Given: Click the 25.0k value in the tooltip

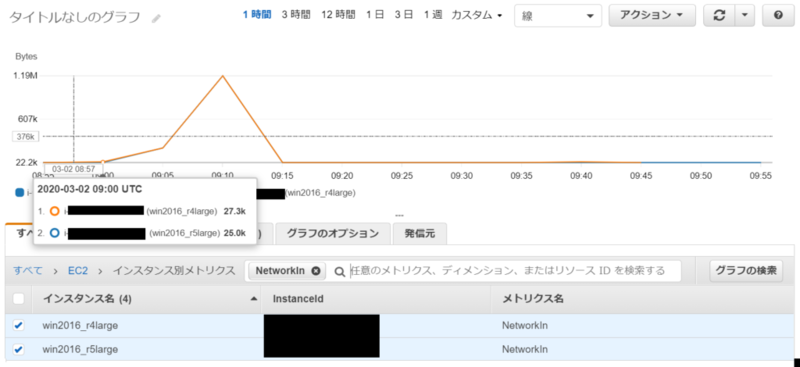Looking at the screenshot, I should point(235,233).
